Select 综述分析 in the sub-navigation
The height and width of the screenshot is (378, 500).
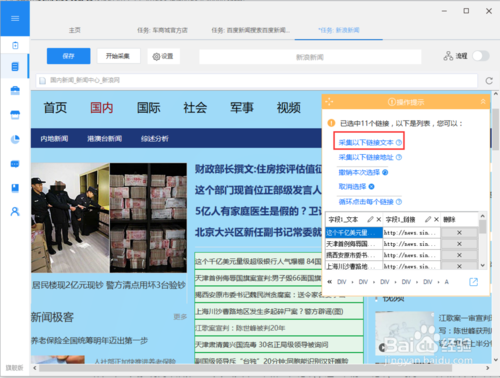[x=155, y=139]
